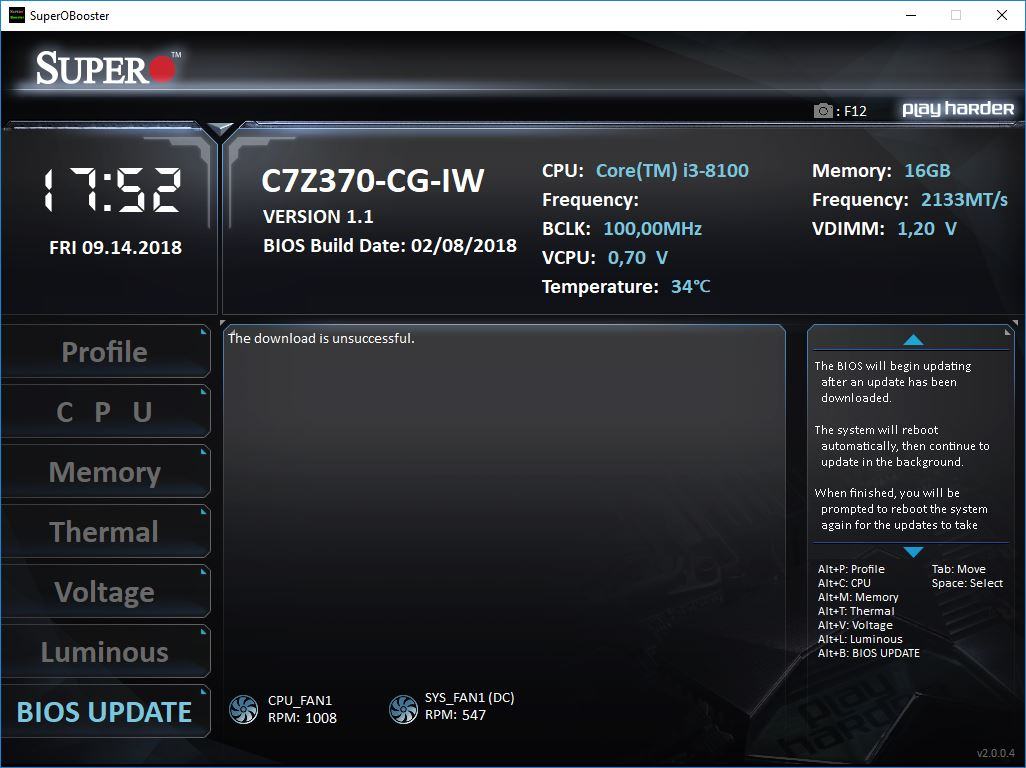Select the BIOS UPDATE tab
The height and width of the screenshot is (768, 1026).
(105, 712)
